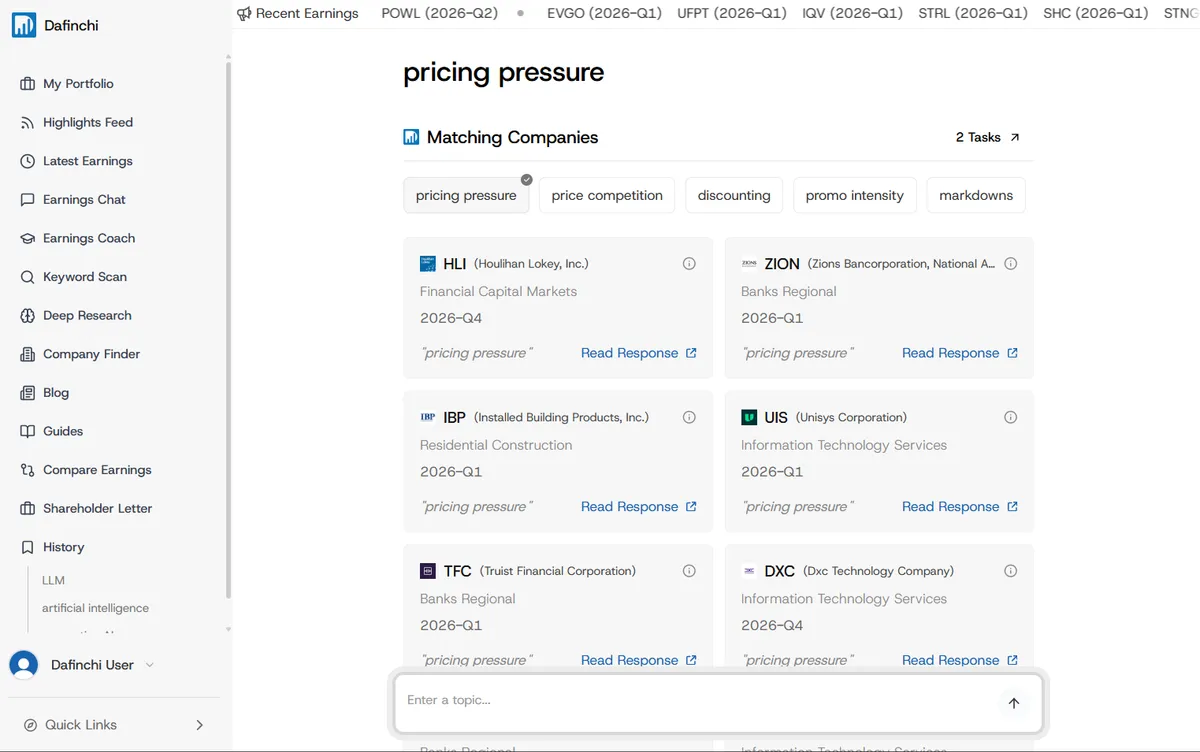Image resolution: width=1200 pixels, height=752 pixels.
Task: Submit topic with the up arrow button
Action: point(1013,703)
